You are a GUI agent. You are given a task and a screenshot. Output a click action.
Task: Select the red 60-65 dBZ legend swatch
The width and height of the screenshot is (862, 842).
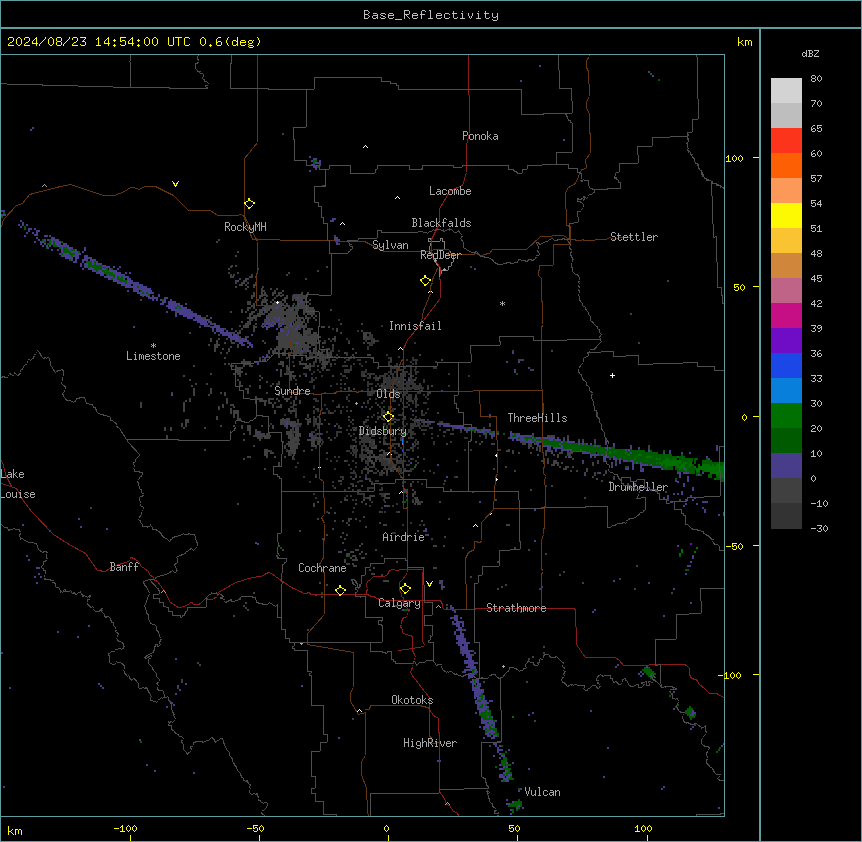click(x=786, y=141)
